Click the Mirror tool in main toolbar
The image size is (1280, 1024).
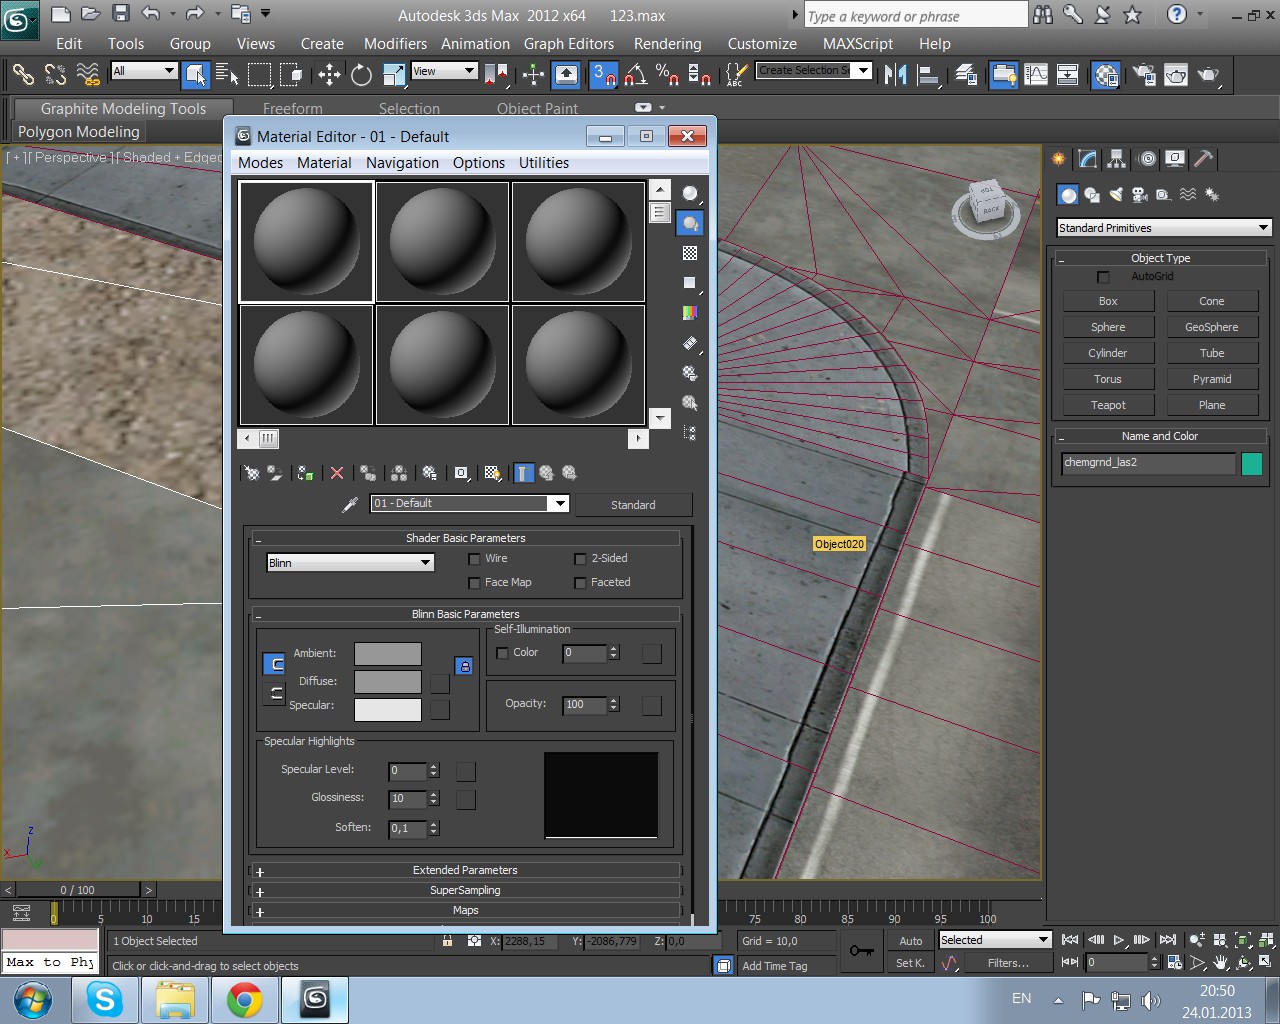pos(896,74)
